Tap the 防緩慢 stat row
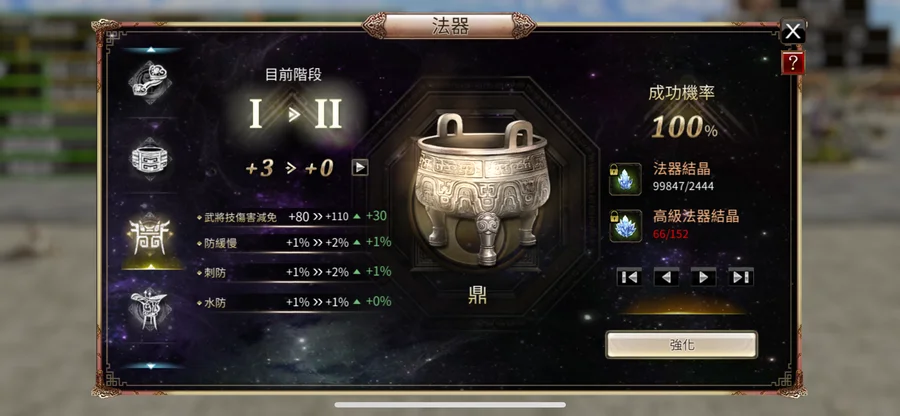Image resolution: width=900 pixels, height=416 pixels. coord(294,243)
